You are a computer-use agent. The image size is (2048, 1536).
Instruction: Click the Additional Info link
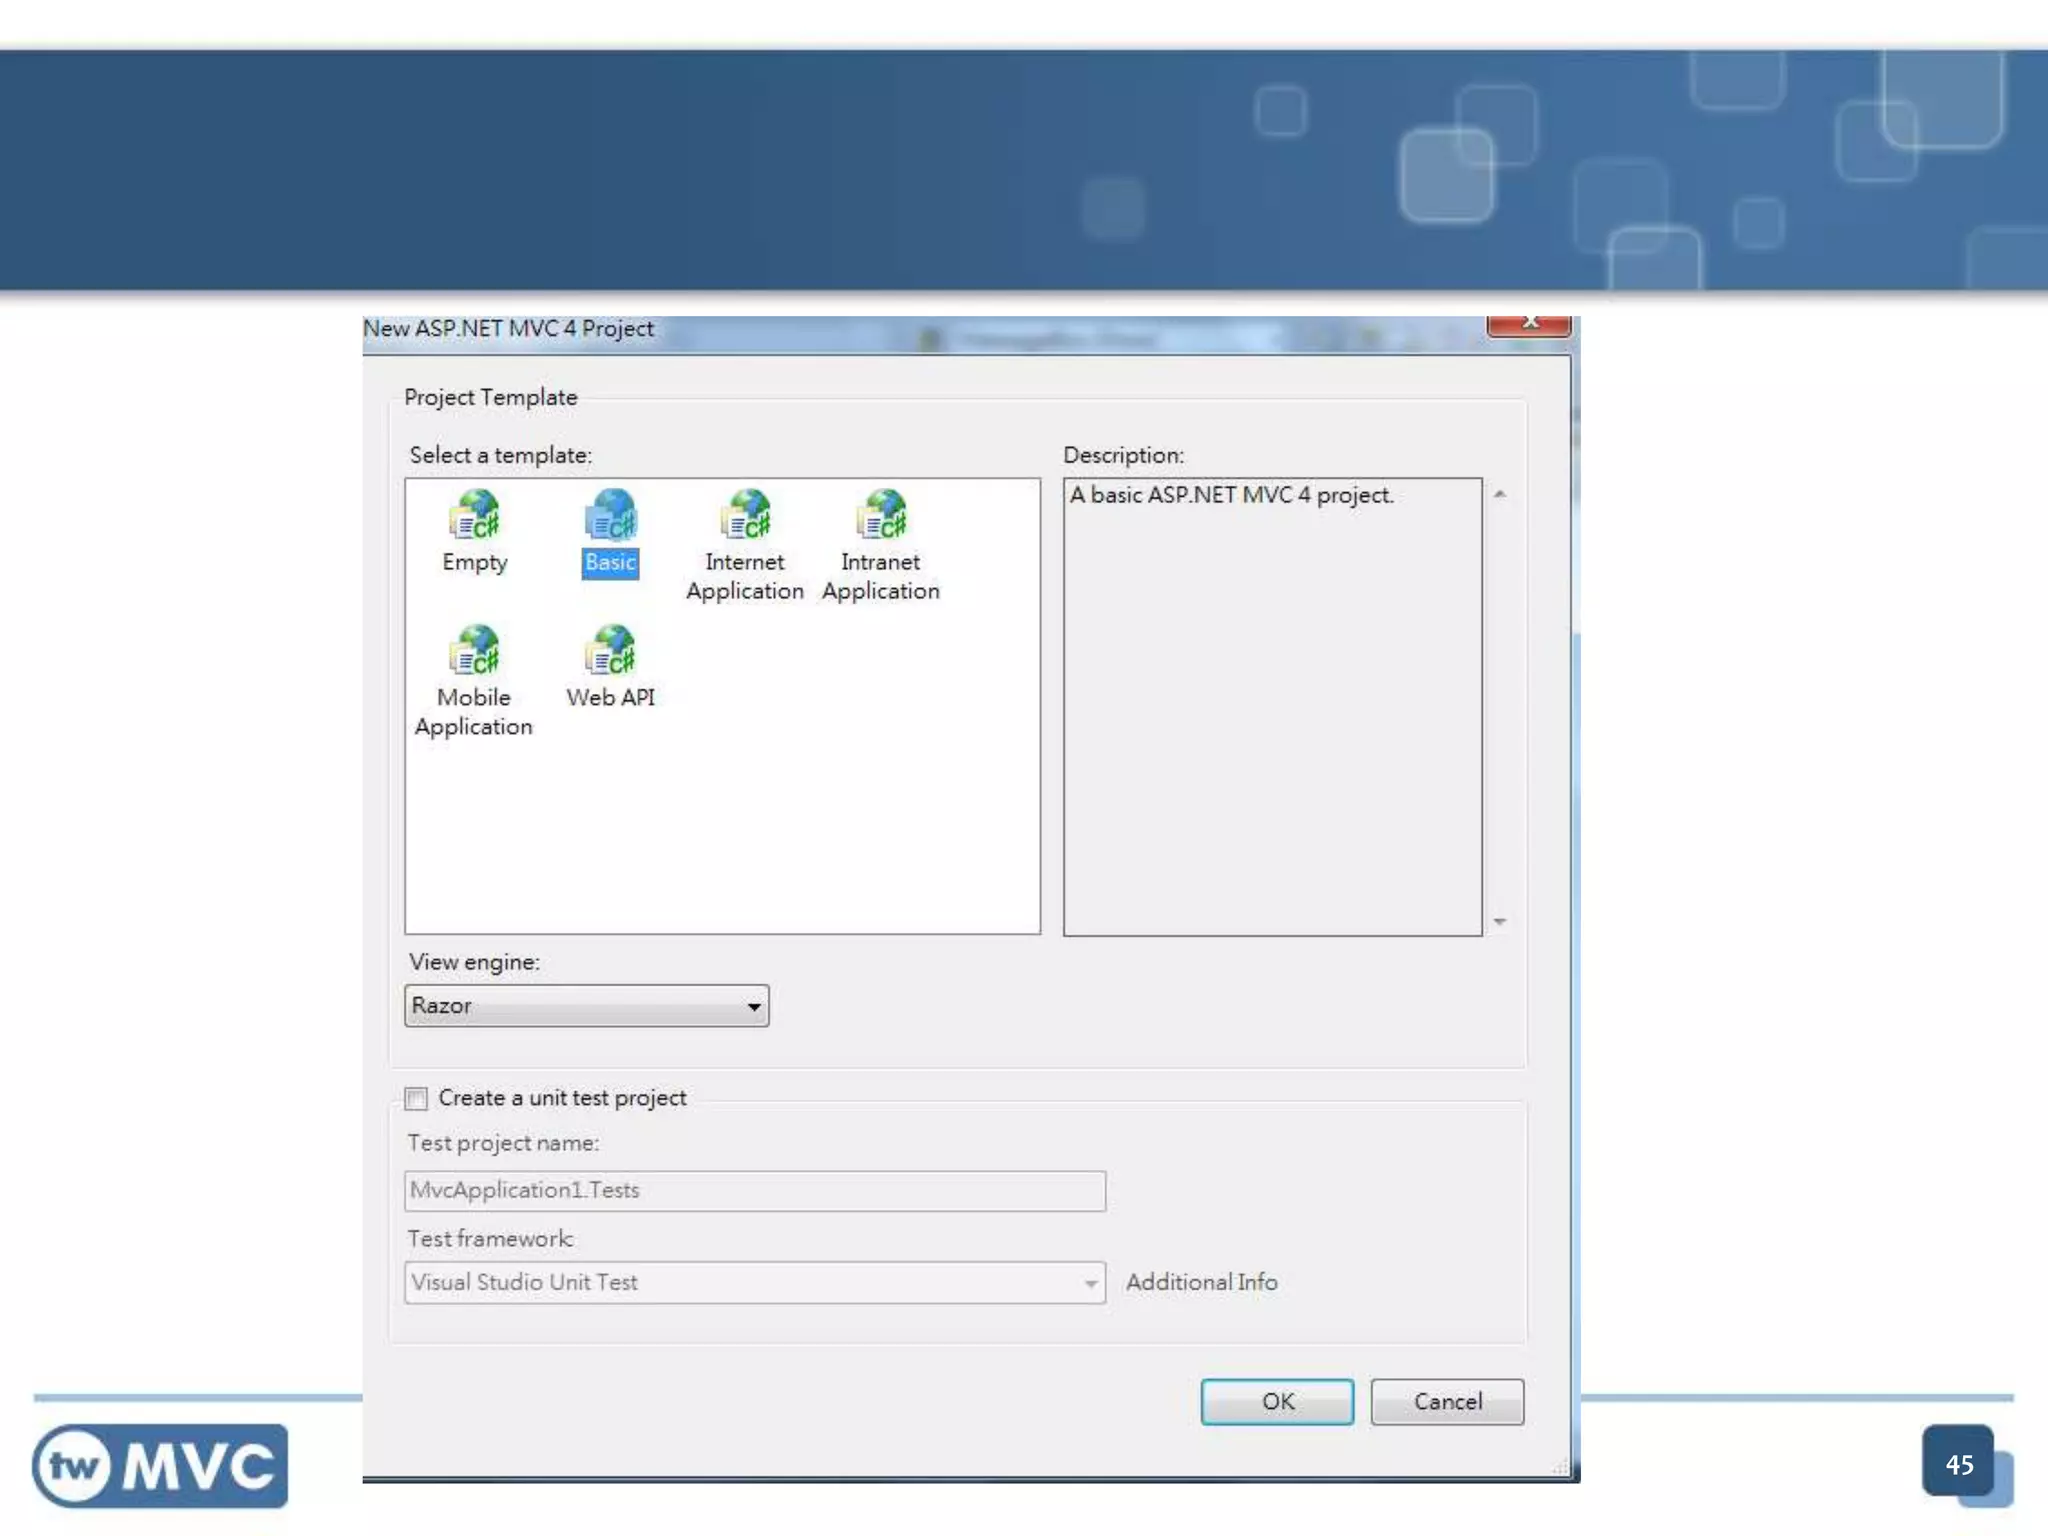coord(1202,1282)
